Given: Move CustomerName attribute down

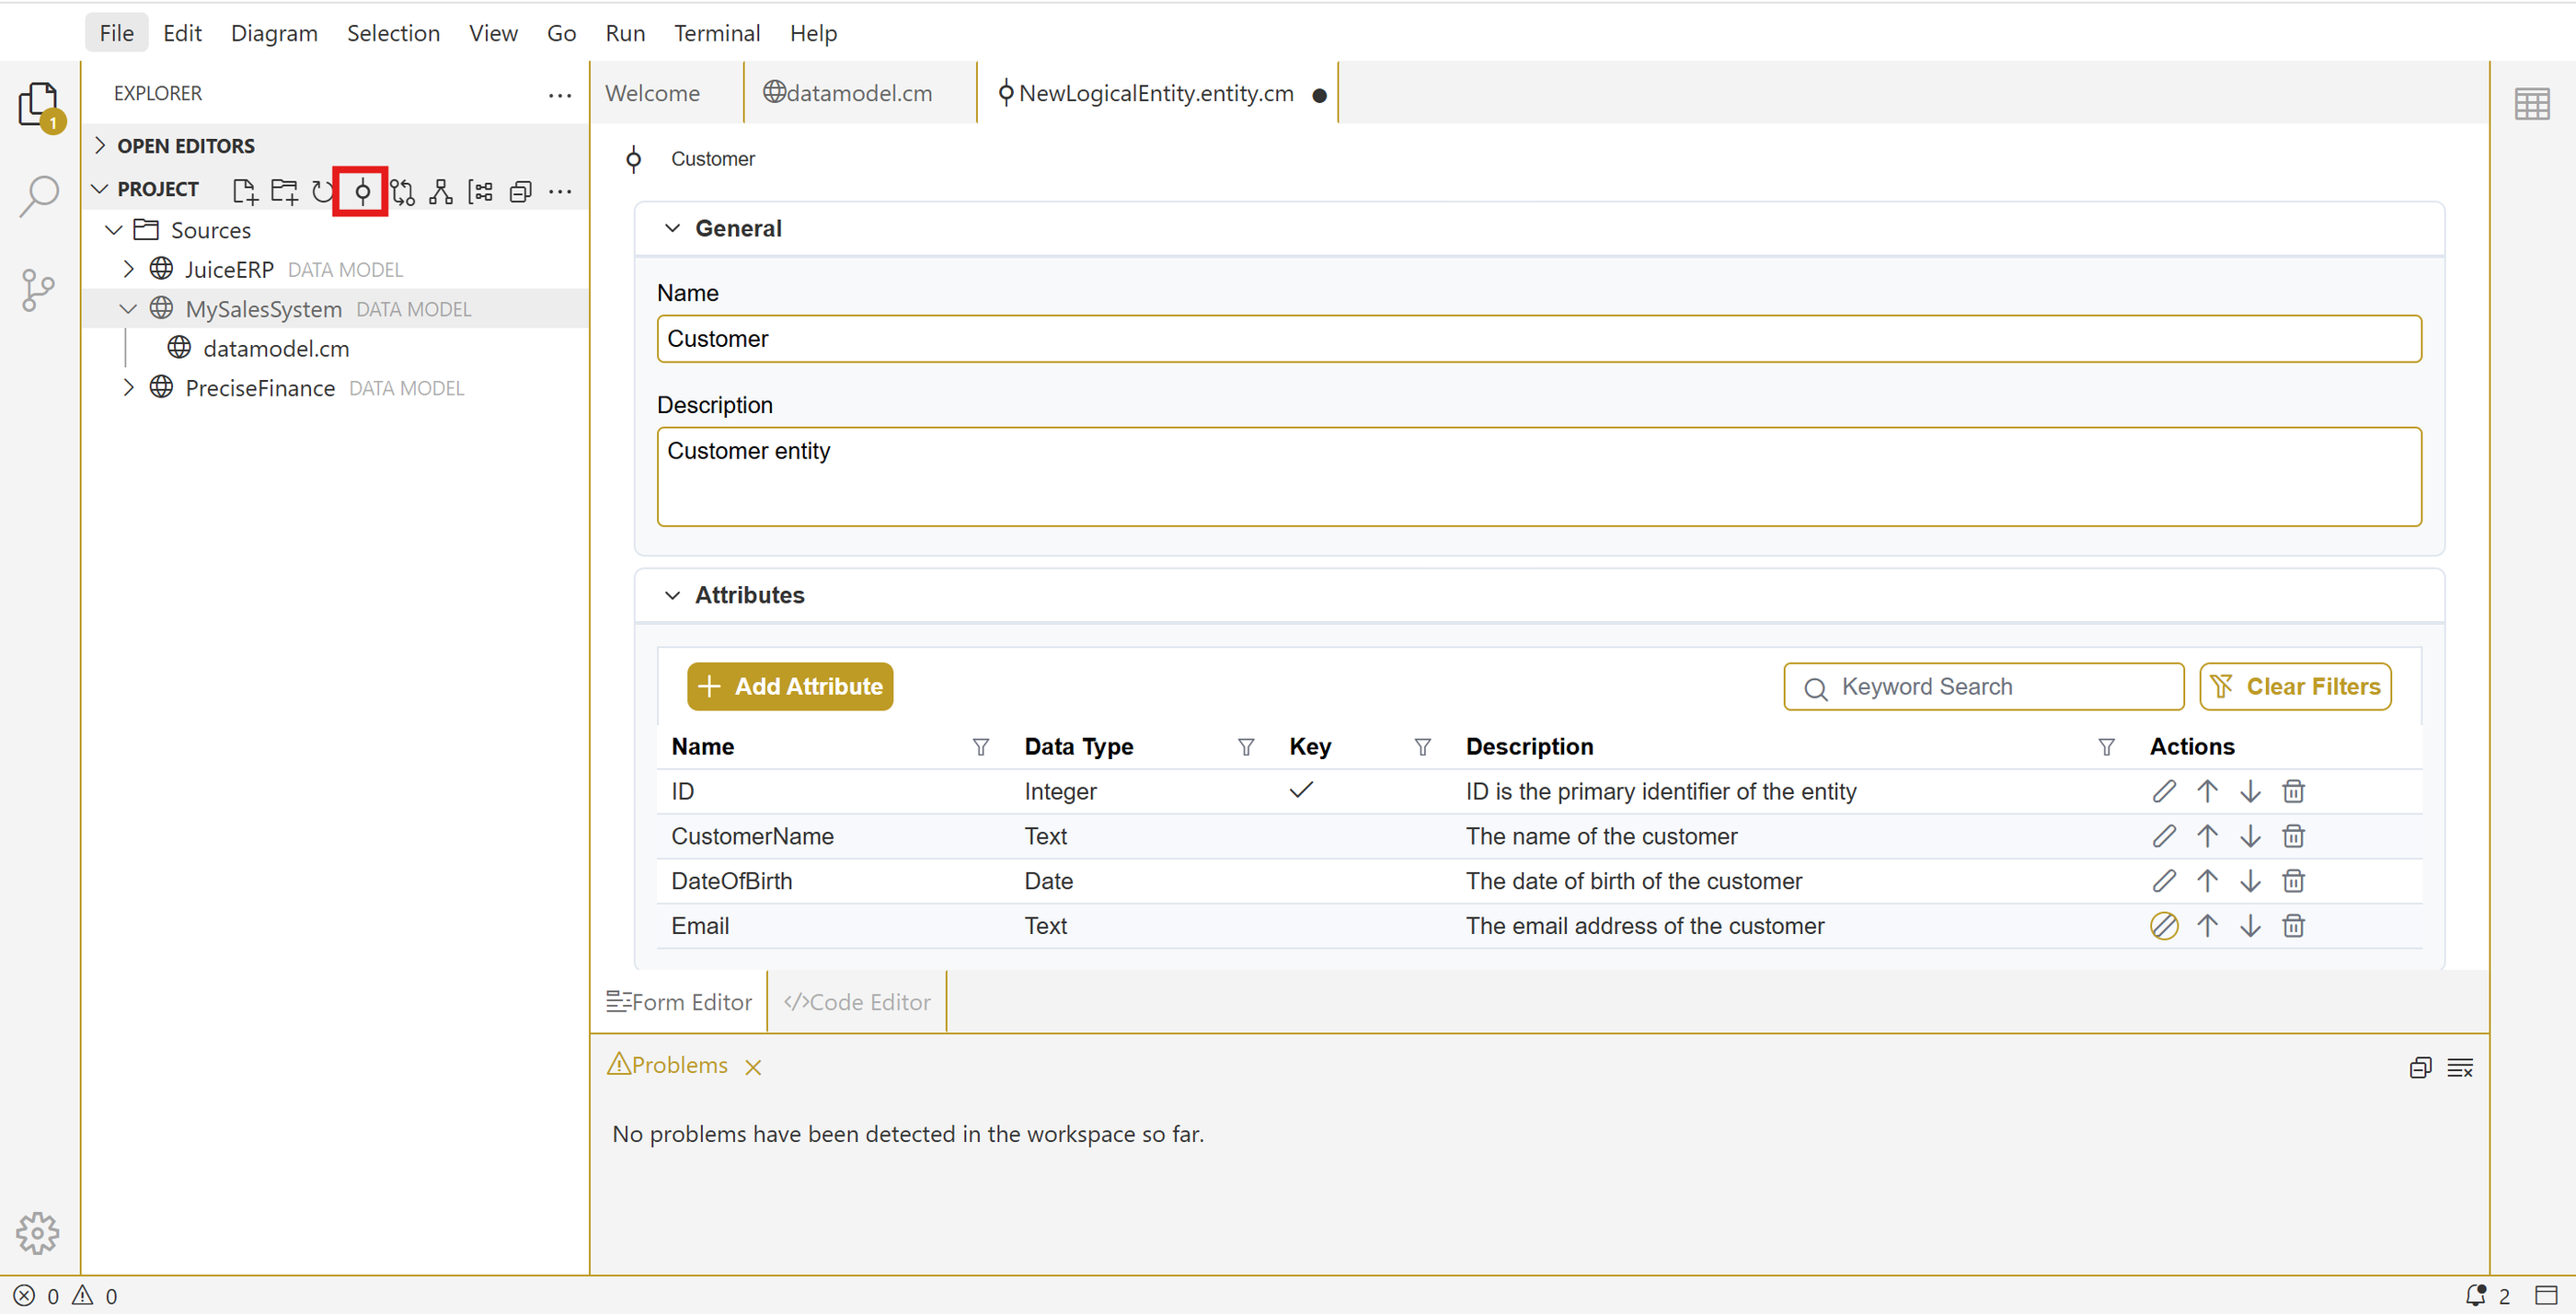Looking at the screenshot, I should point(2250,836).
